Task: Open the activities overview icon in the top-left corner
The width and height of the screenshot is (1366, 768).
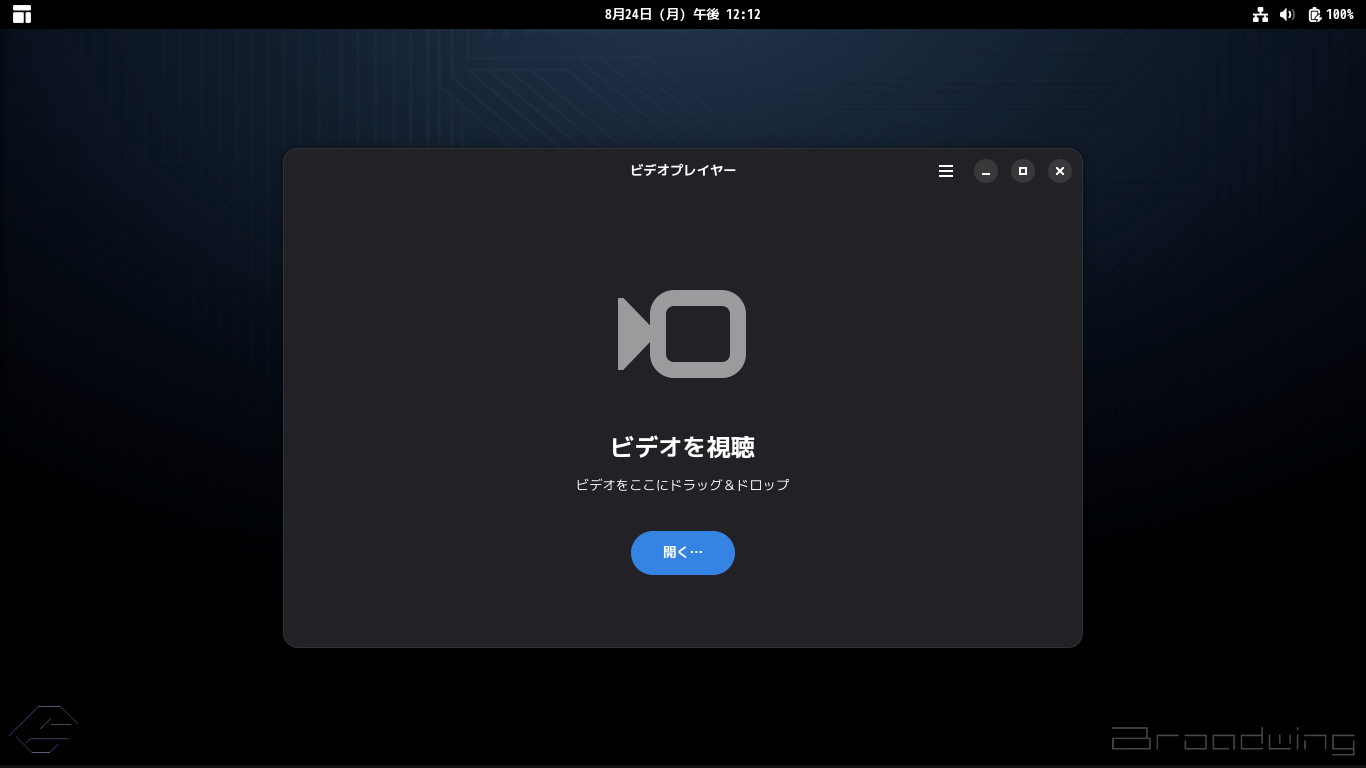Action: click(x=22, y=14)
